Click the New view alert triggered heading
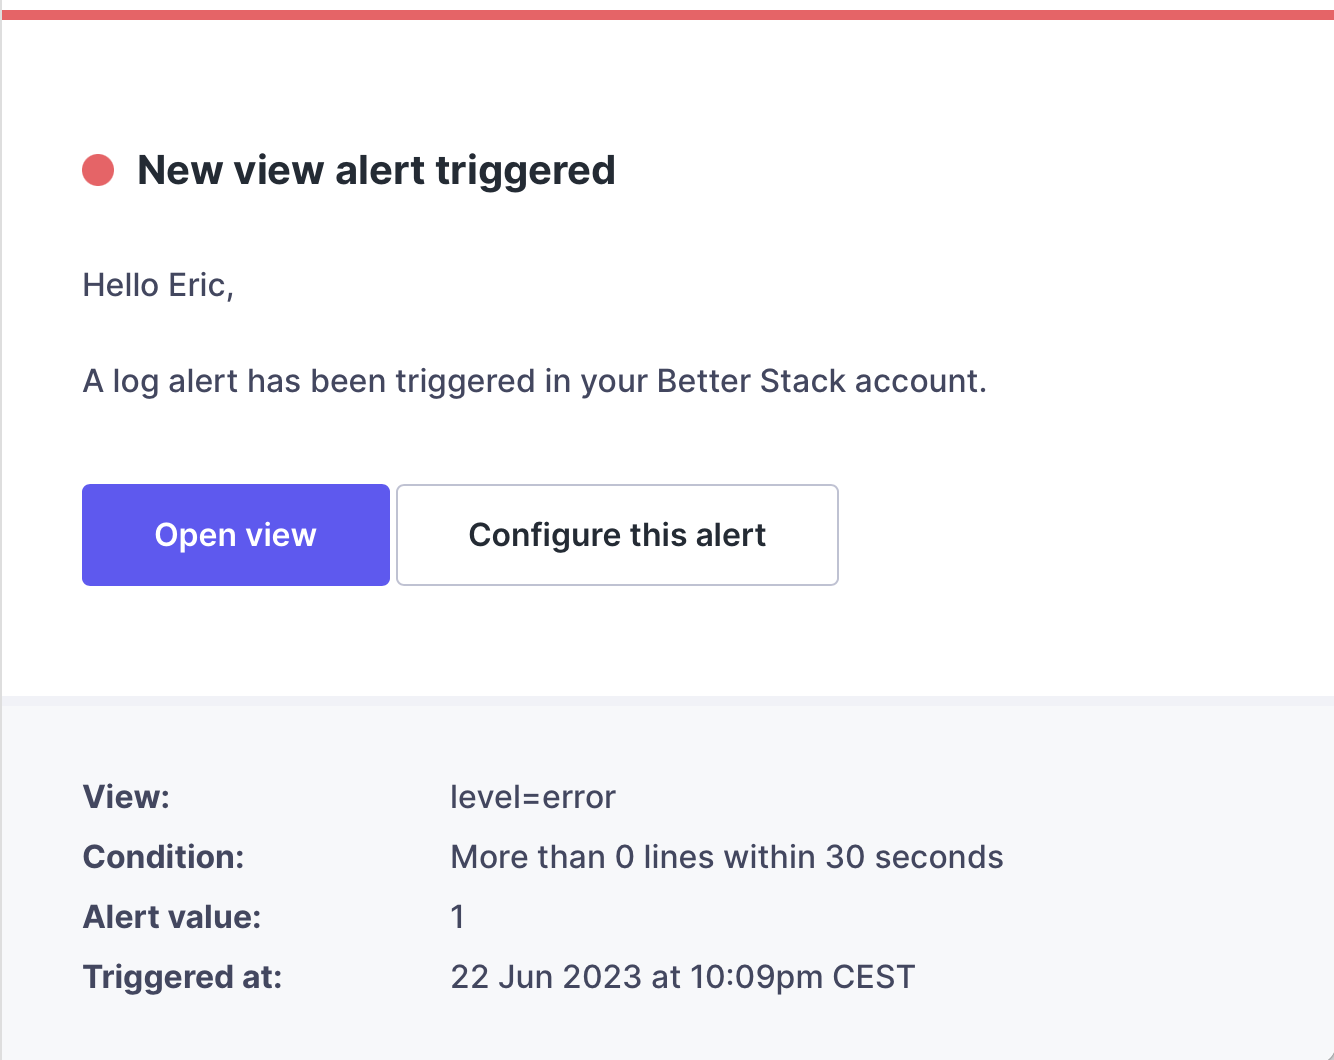 376,170
